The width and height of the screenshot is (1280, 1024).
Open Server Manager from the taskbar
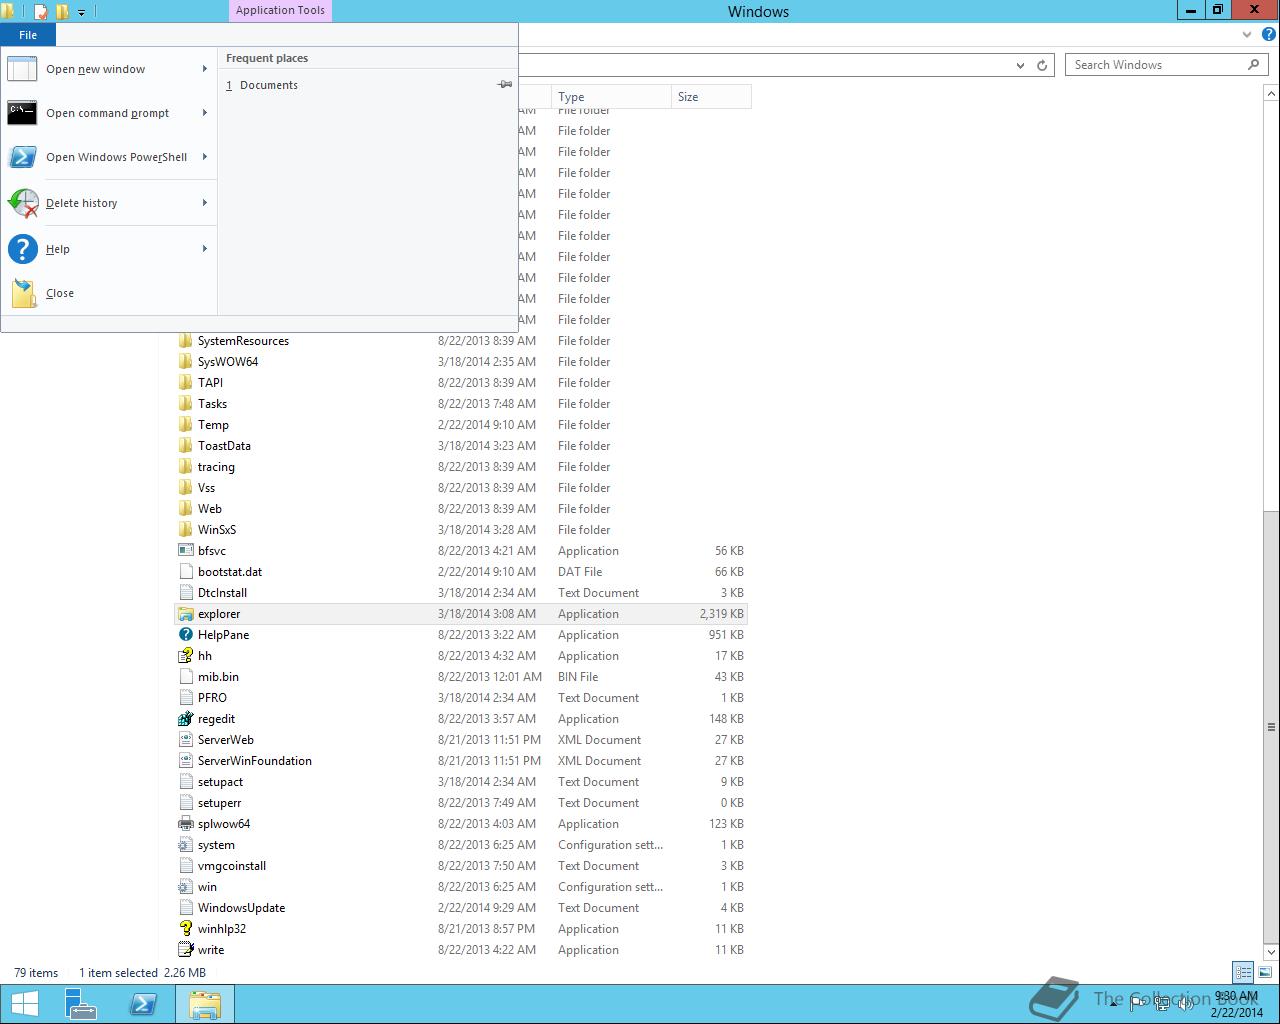[x=80, y=1004]
